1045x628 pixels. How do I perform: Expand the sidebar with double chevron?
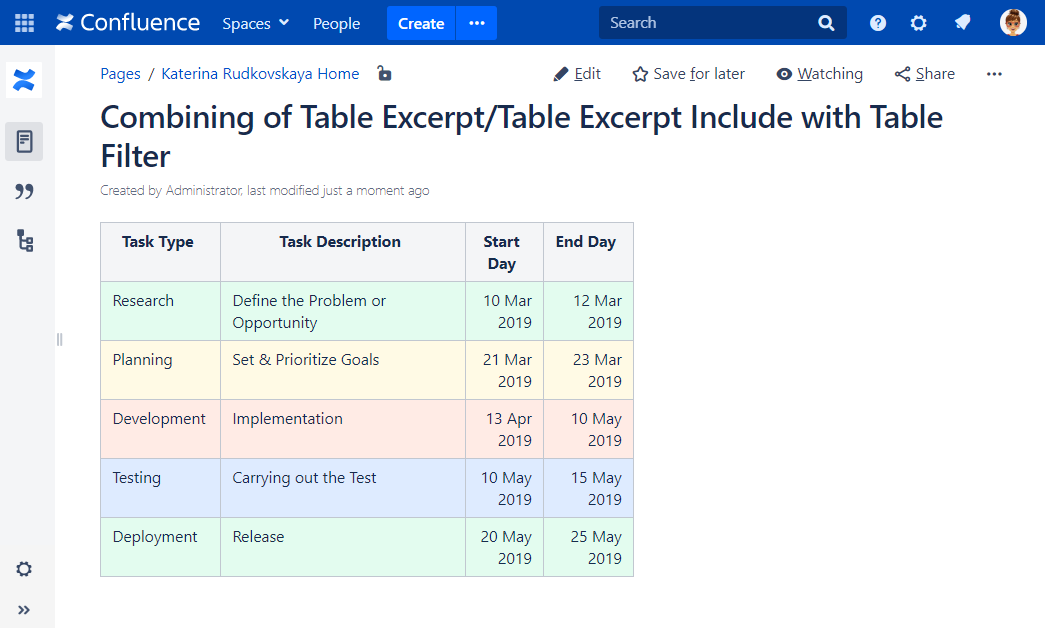coord(24,609)
